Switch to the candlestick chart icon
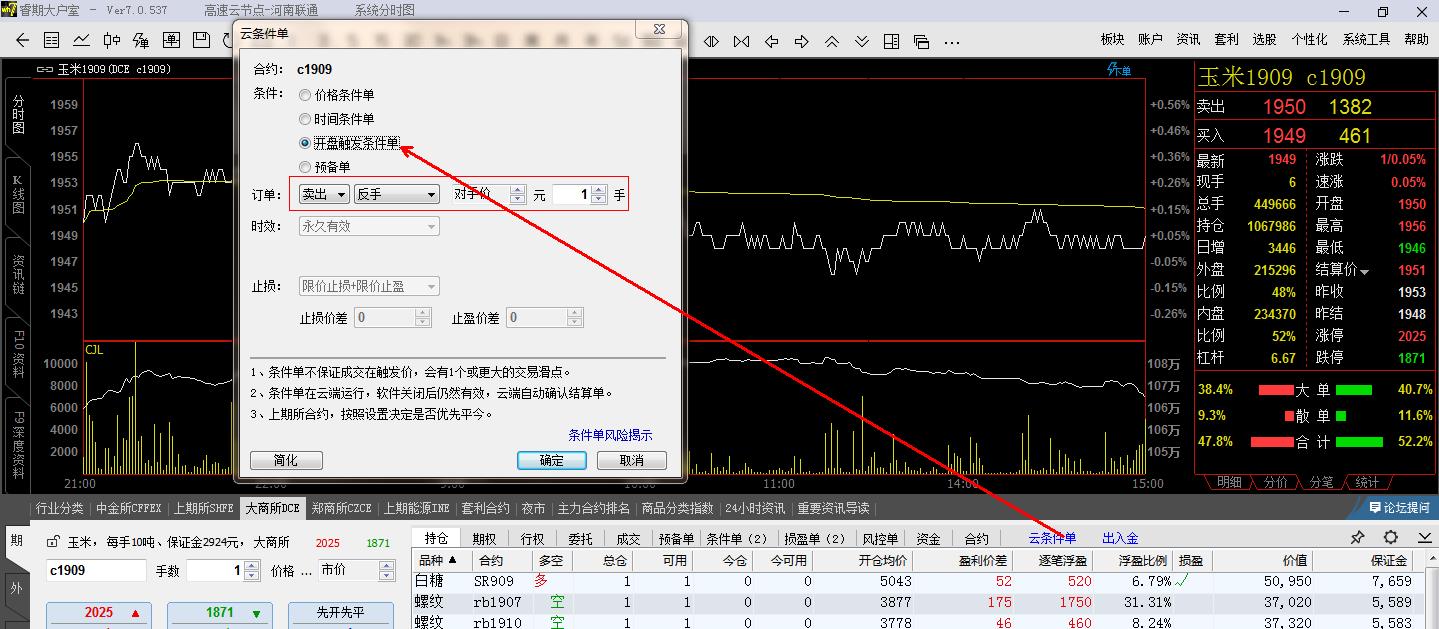Screen dimensions: 1439x629 [112, 41]
